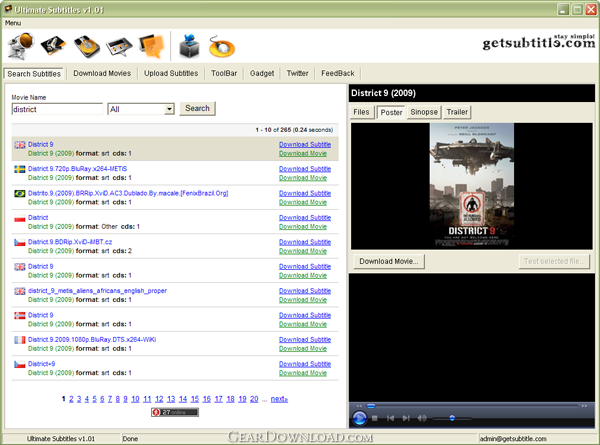This screenshot has height=445, width=600.
Task: Click the admin@getsubtitle.com status bar text
Action: [513, 438]
